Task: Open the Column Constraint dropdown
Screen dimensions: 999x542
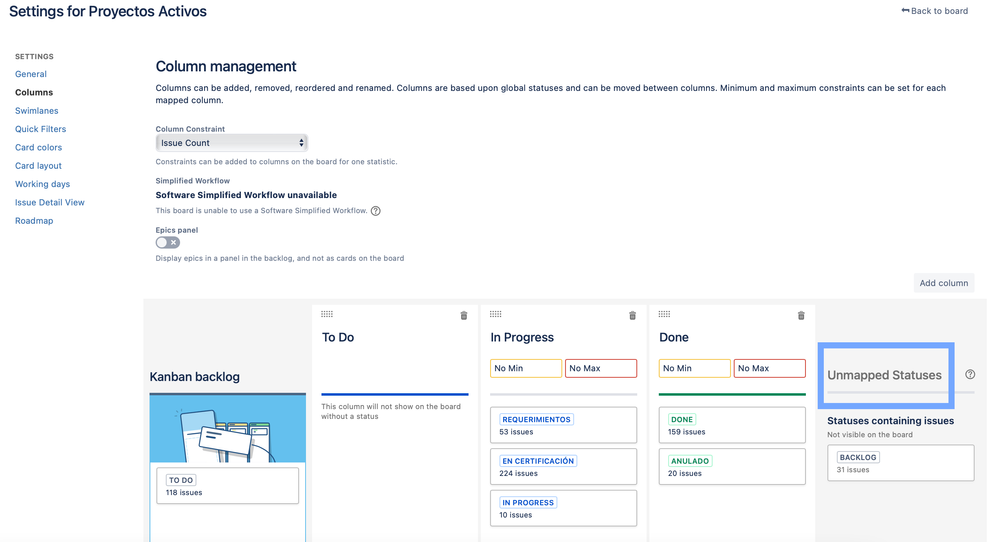Action: [231, 143]
